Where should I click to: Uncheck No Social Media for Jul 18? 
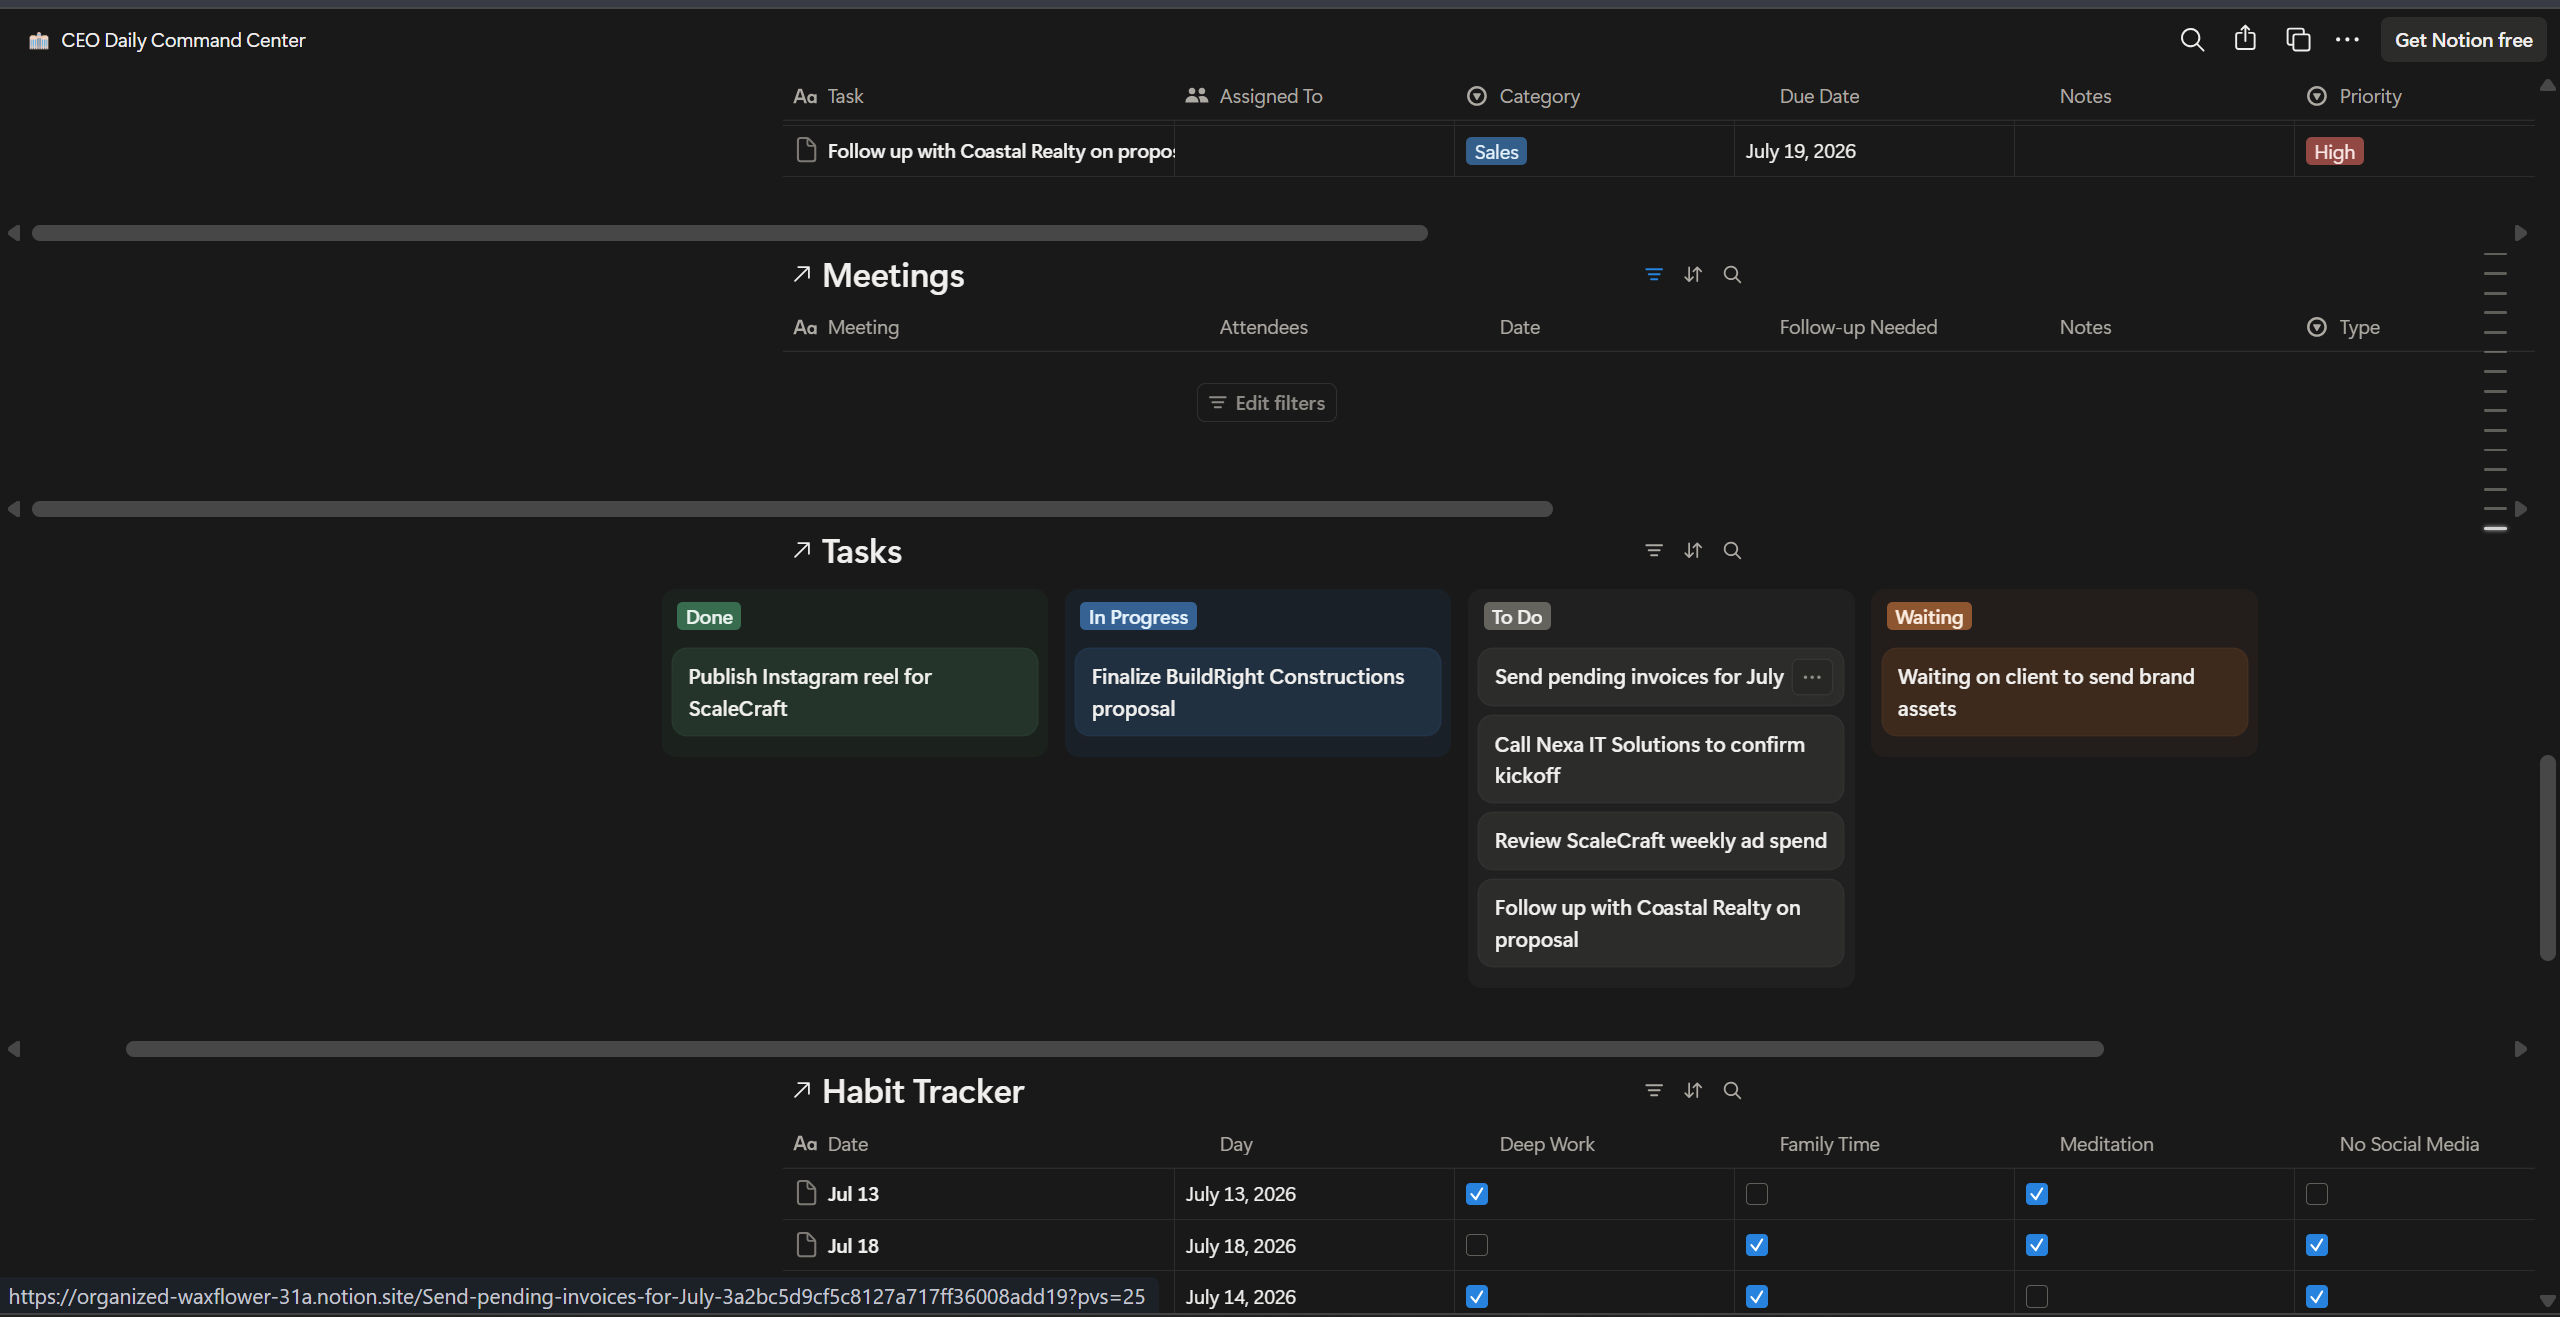tap(2316, 1245)
